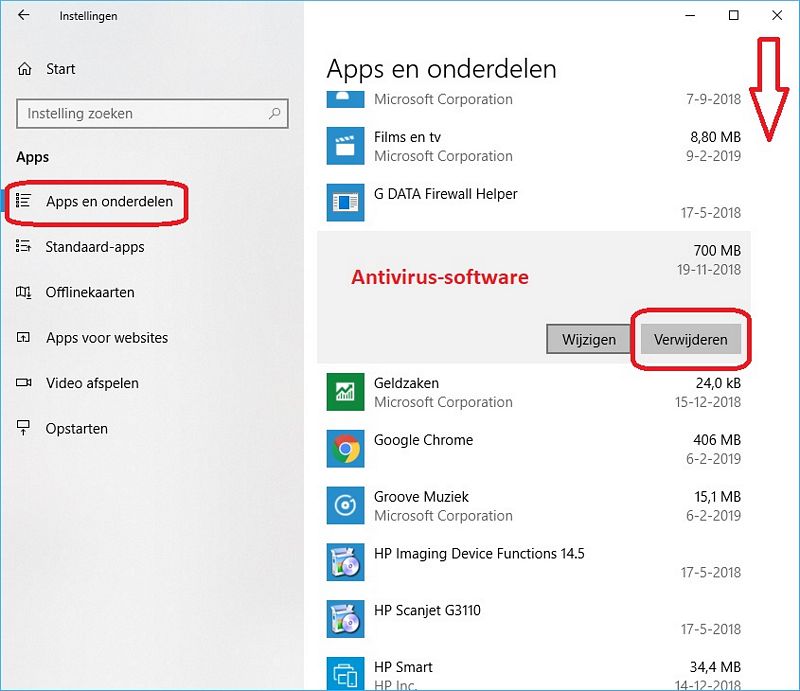Select the HP Smart entry
800x691 pixels.
point(534,673)
